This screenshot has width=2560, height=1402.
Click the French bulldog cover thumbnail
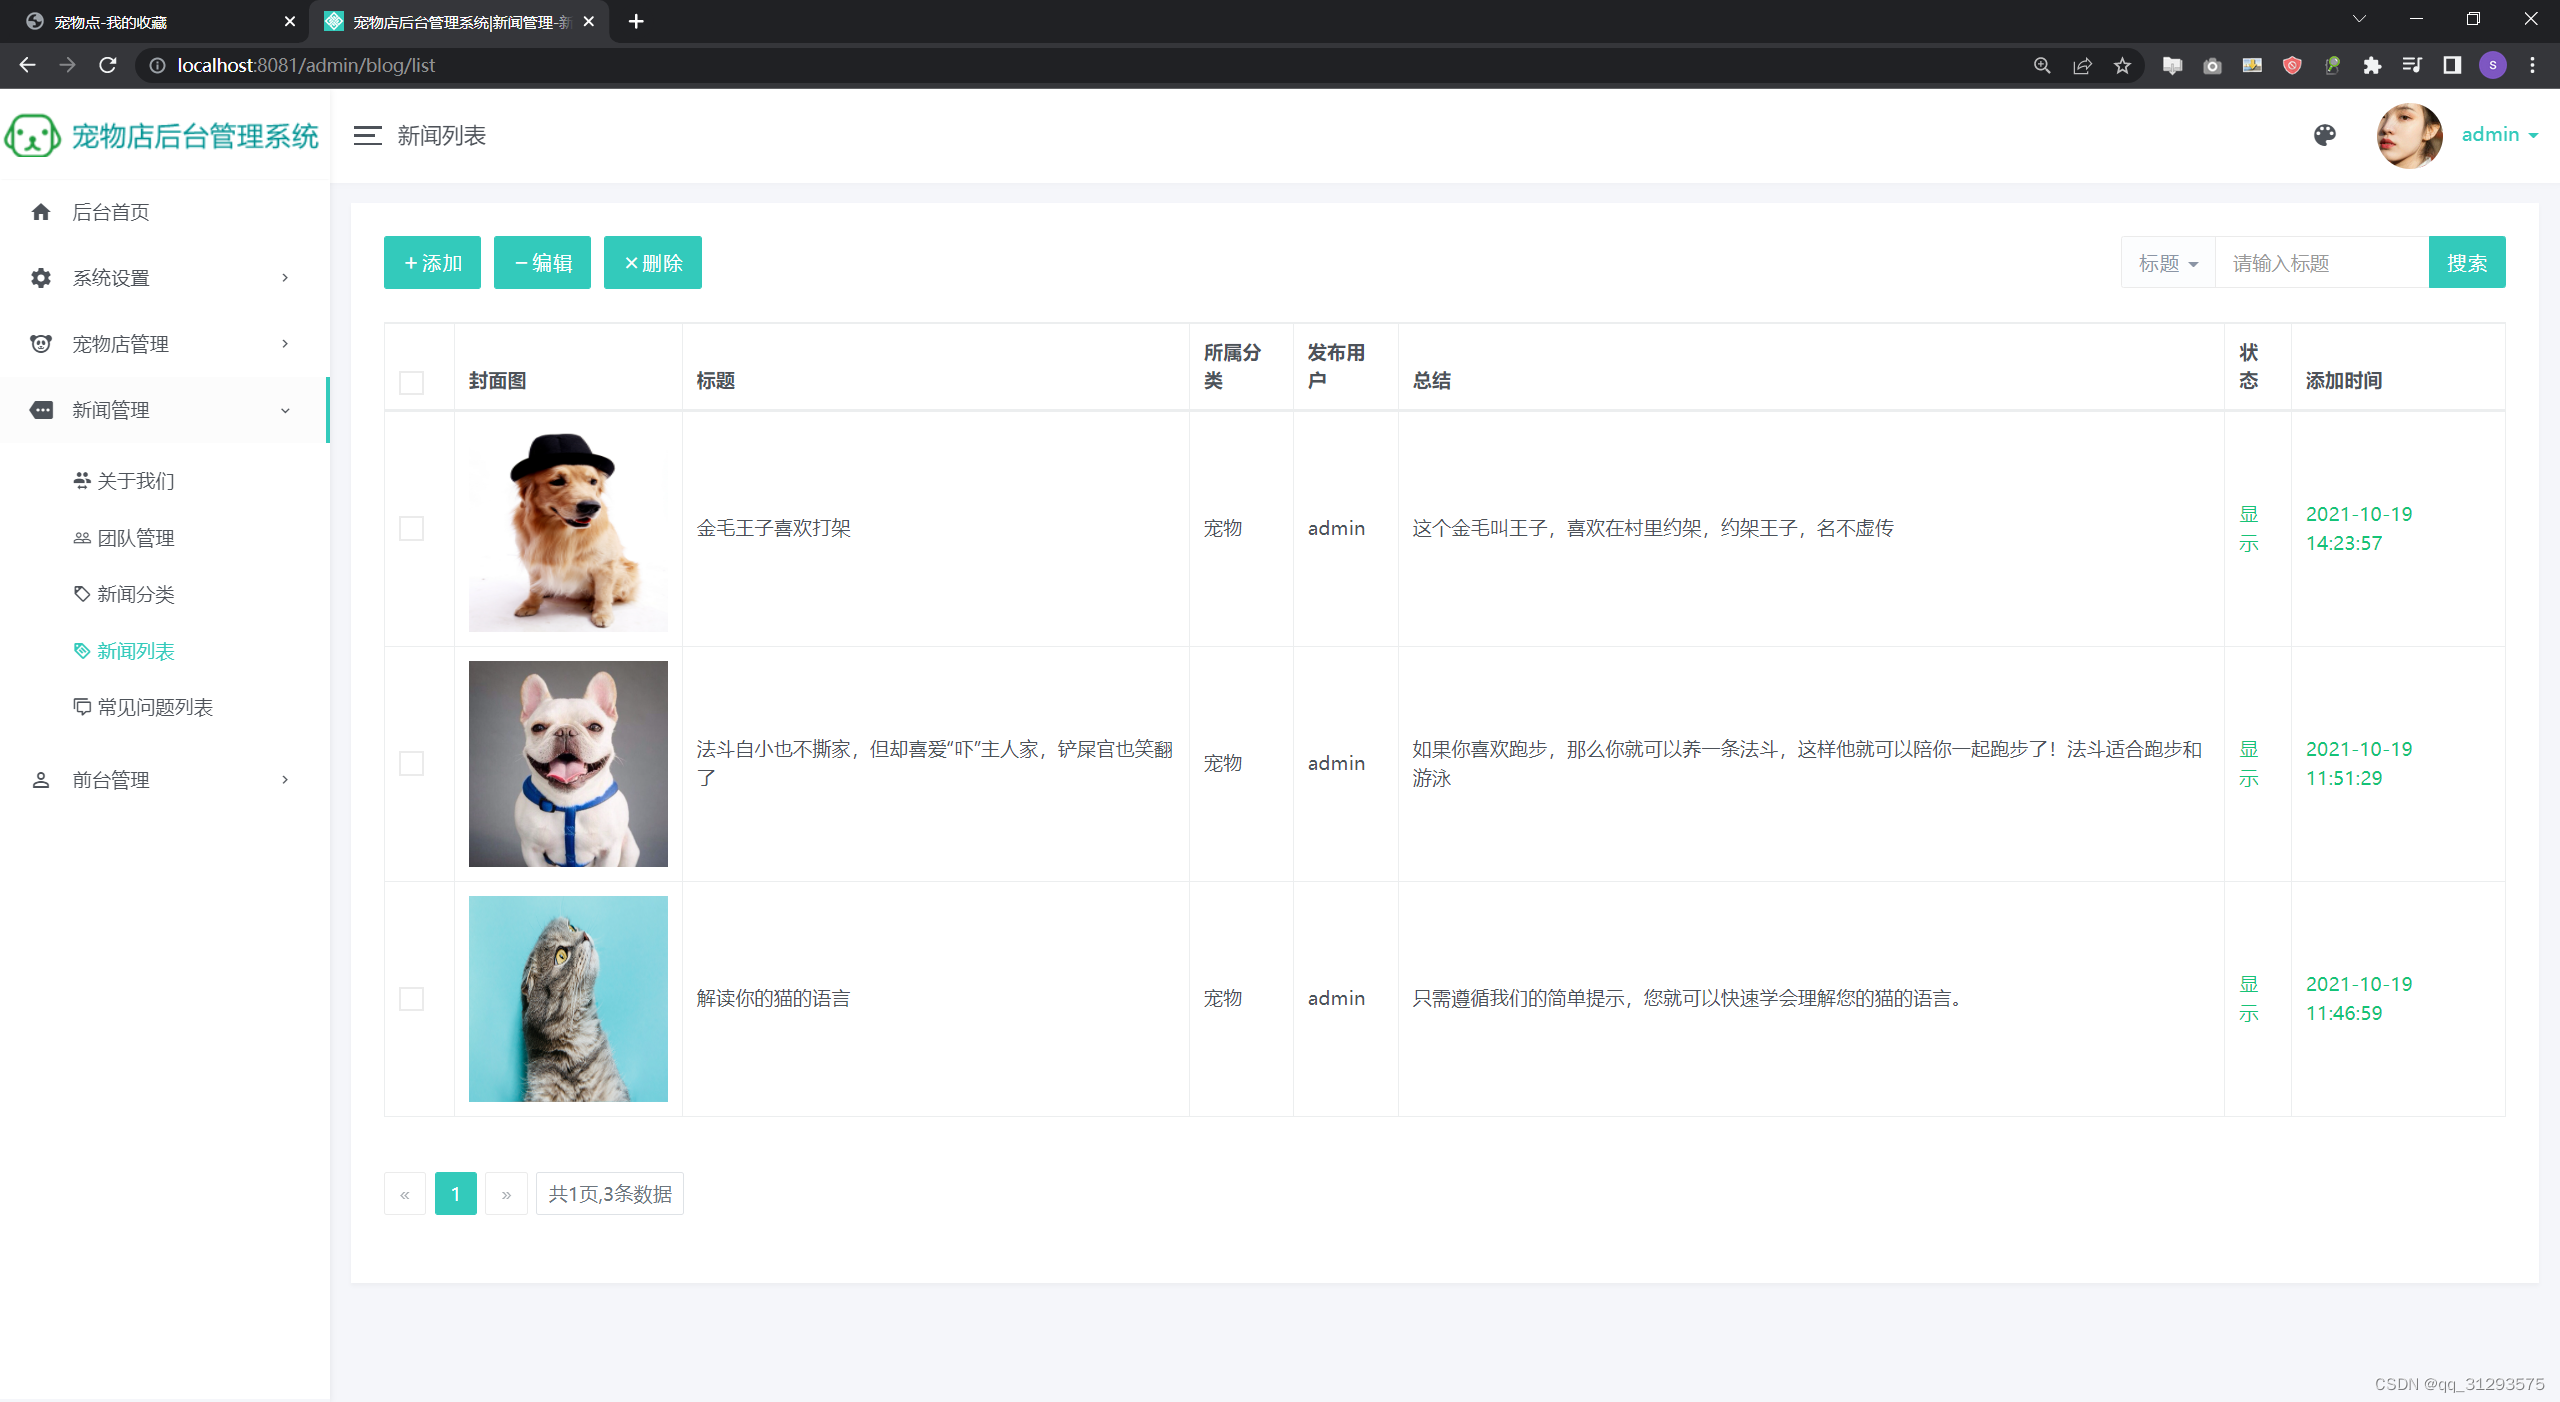point(568,763)
